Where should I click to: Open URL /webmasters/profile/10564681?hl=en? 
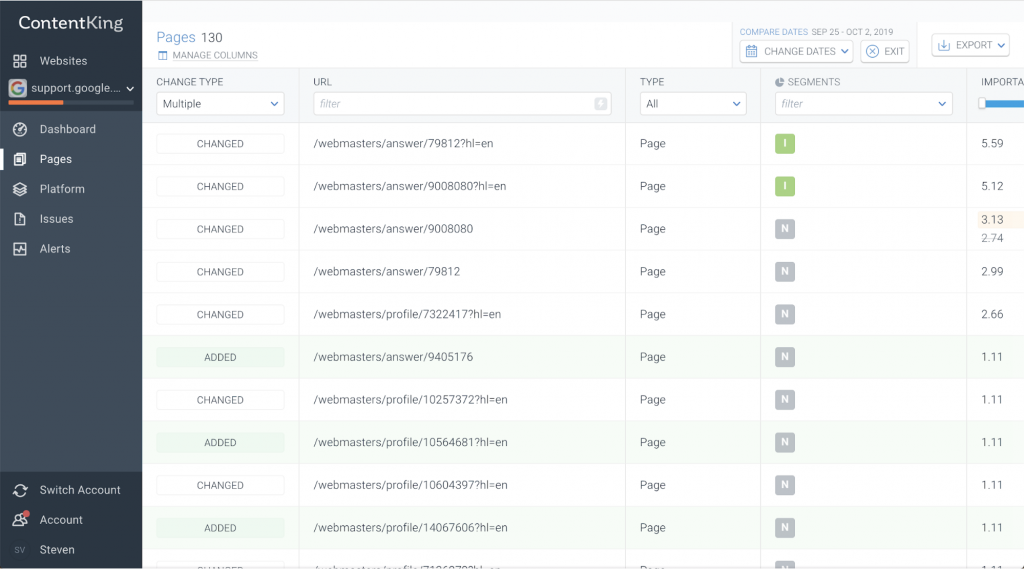coord(410,442)
